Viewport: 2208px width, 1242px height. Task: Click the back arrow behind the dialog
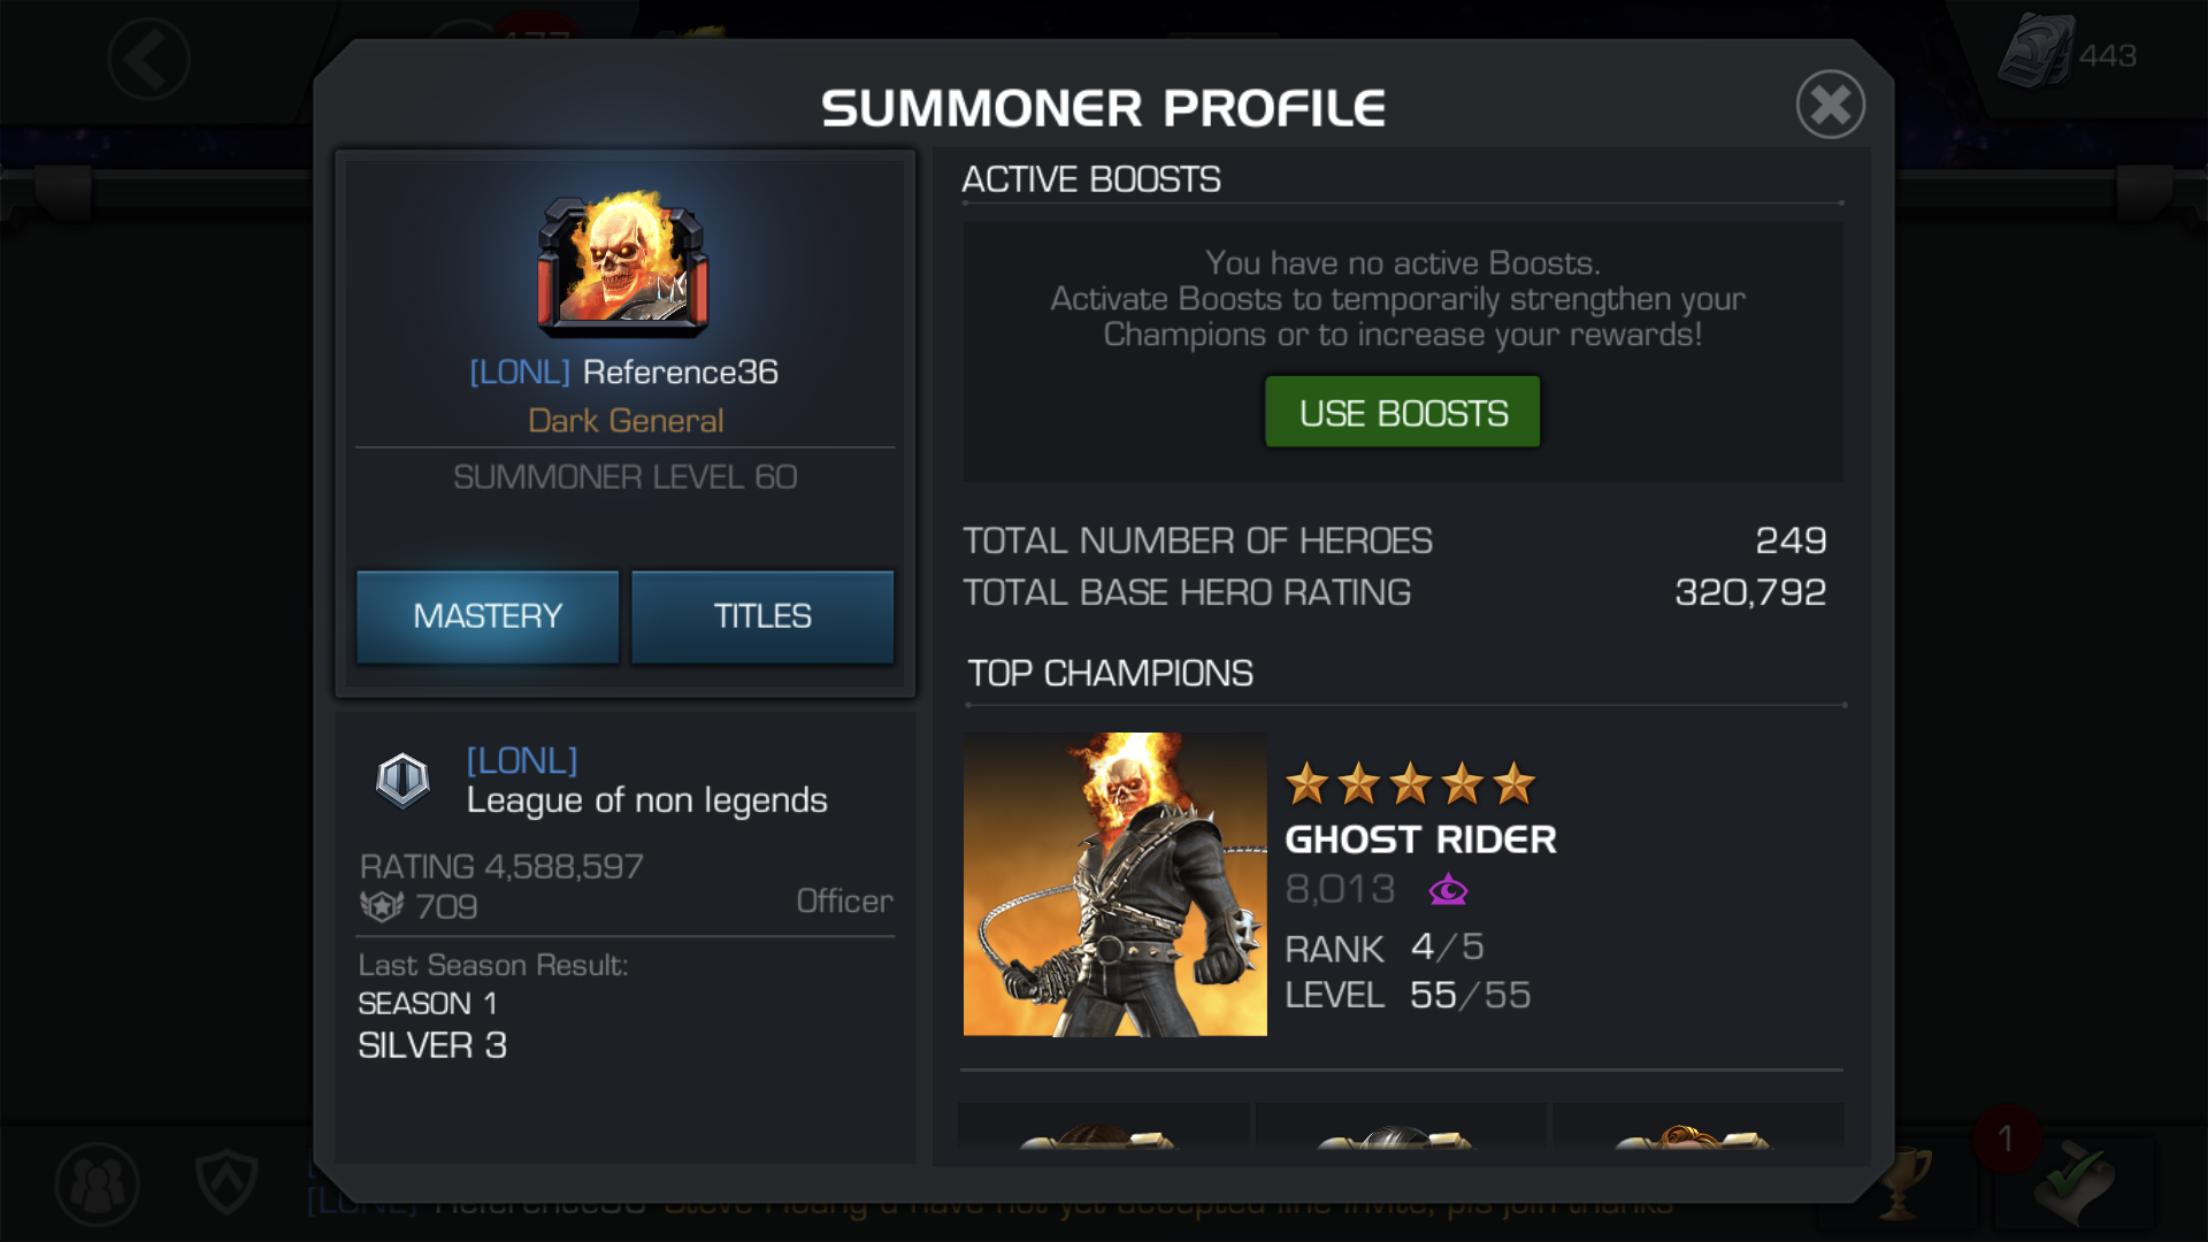click(149, 59)
